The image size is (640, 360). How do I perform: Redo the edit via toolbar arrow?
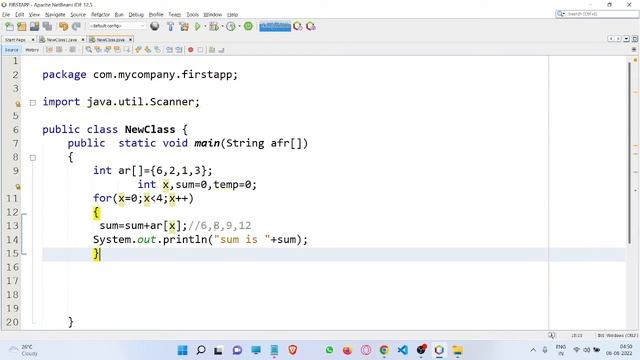click(x=76, y=27)
